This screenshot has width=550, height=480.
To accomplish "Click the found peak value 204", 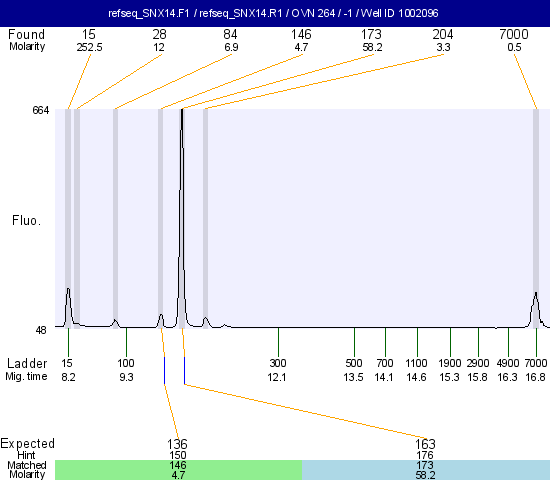I will [x=443, y=34].
